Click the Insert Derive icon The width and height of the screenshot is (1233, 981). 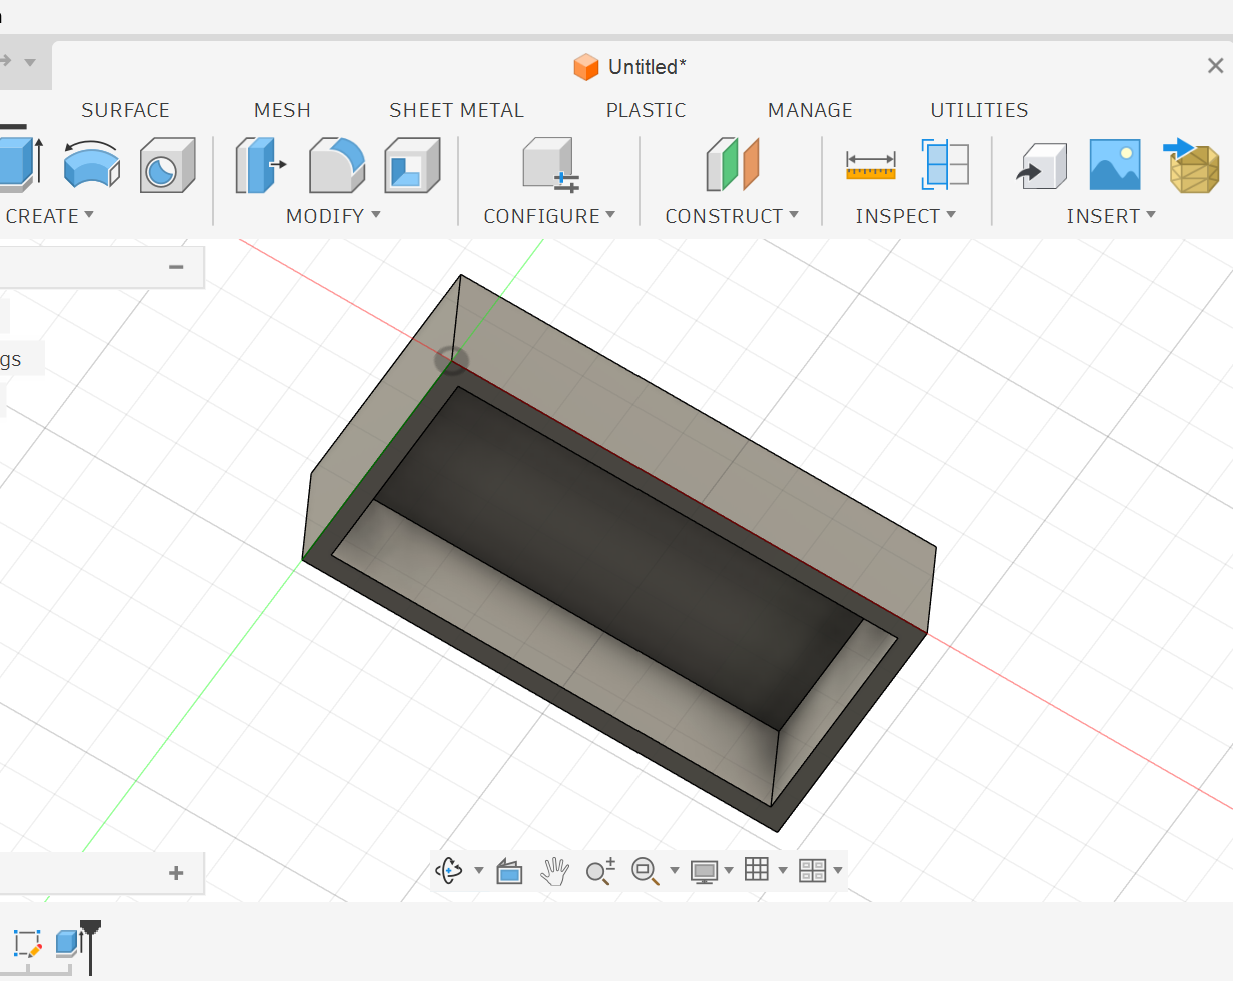tap(1042, 166)
